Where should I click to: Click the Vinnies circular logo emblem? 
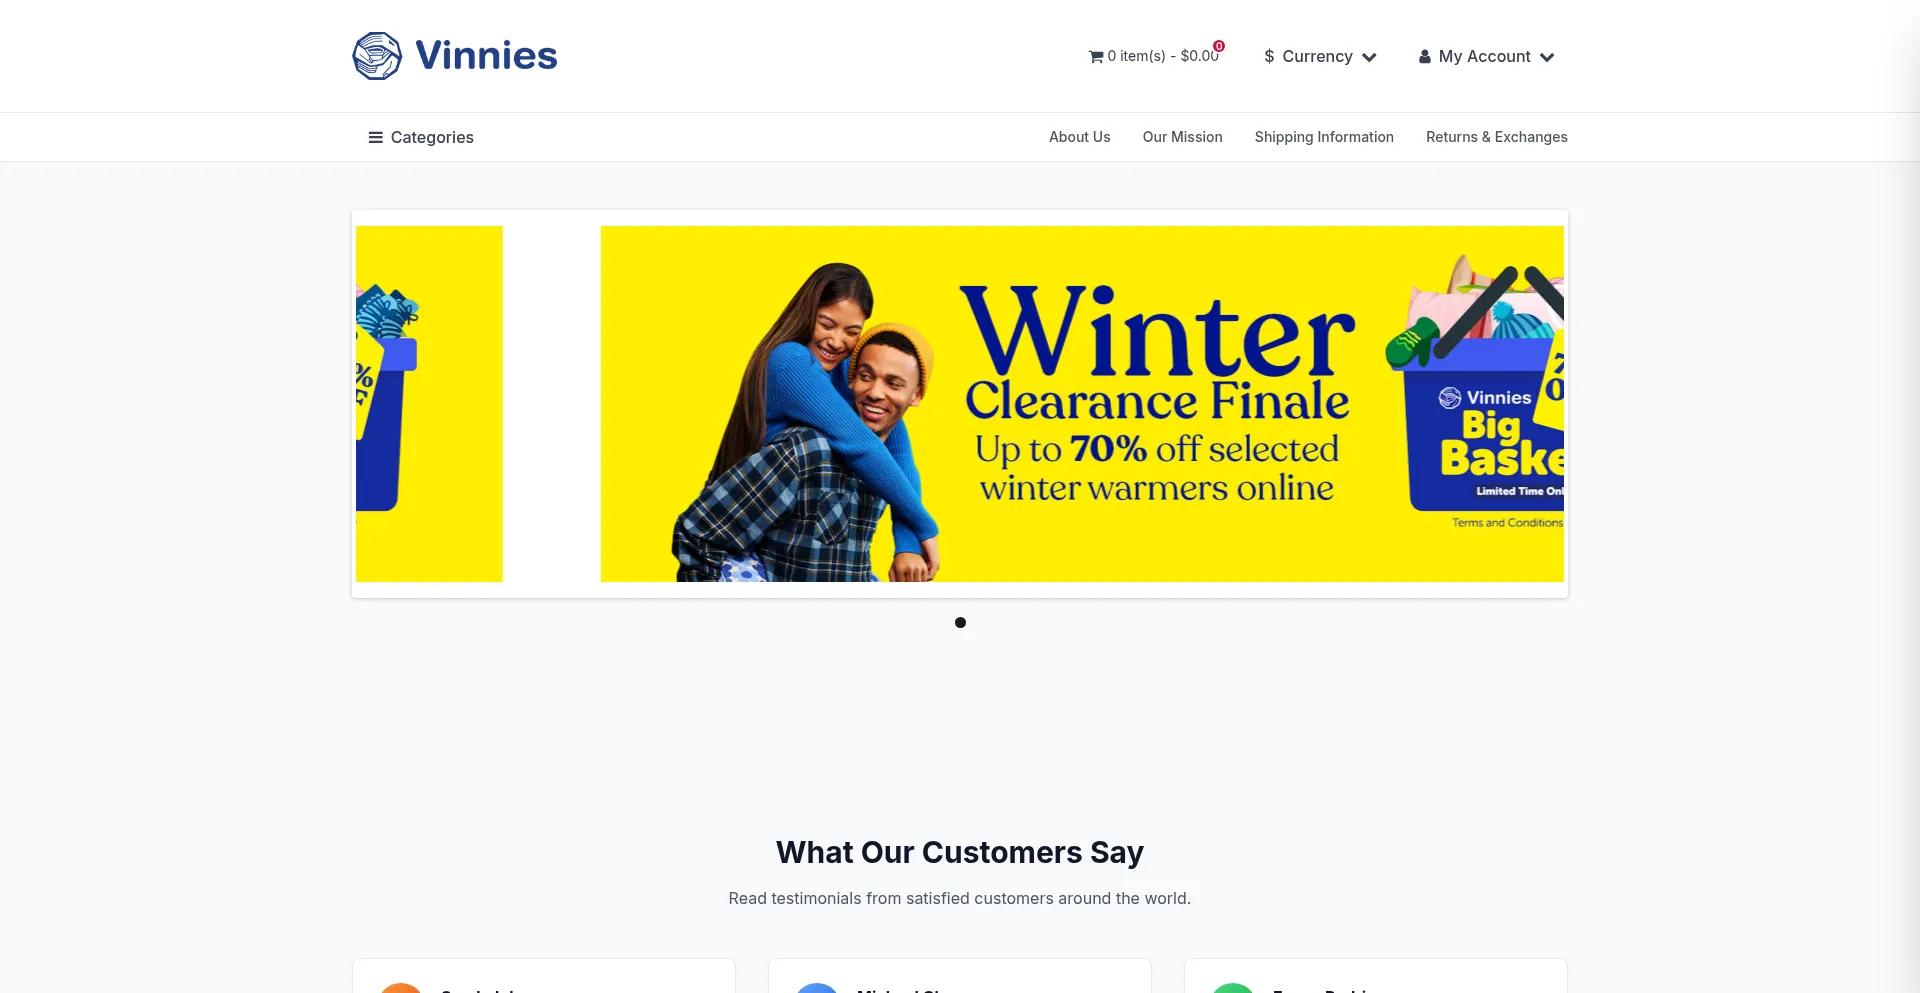377,56
